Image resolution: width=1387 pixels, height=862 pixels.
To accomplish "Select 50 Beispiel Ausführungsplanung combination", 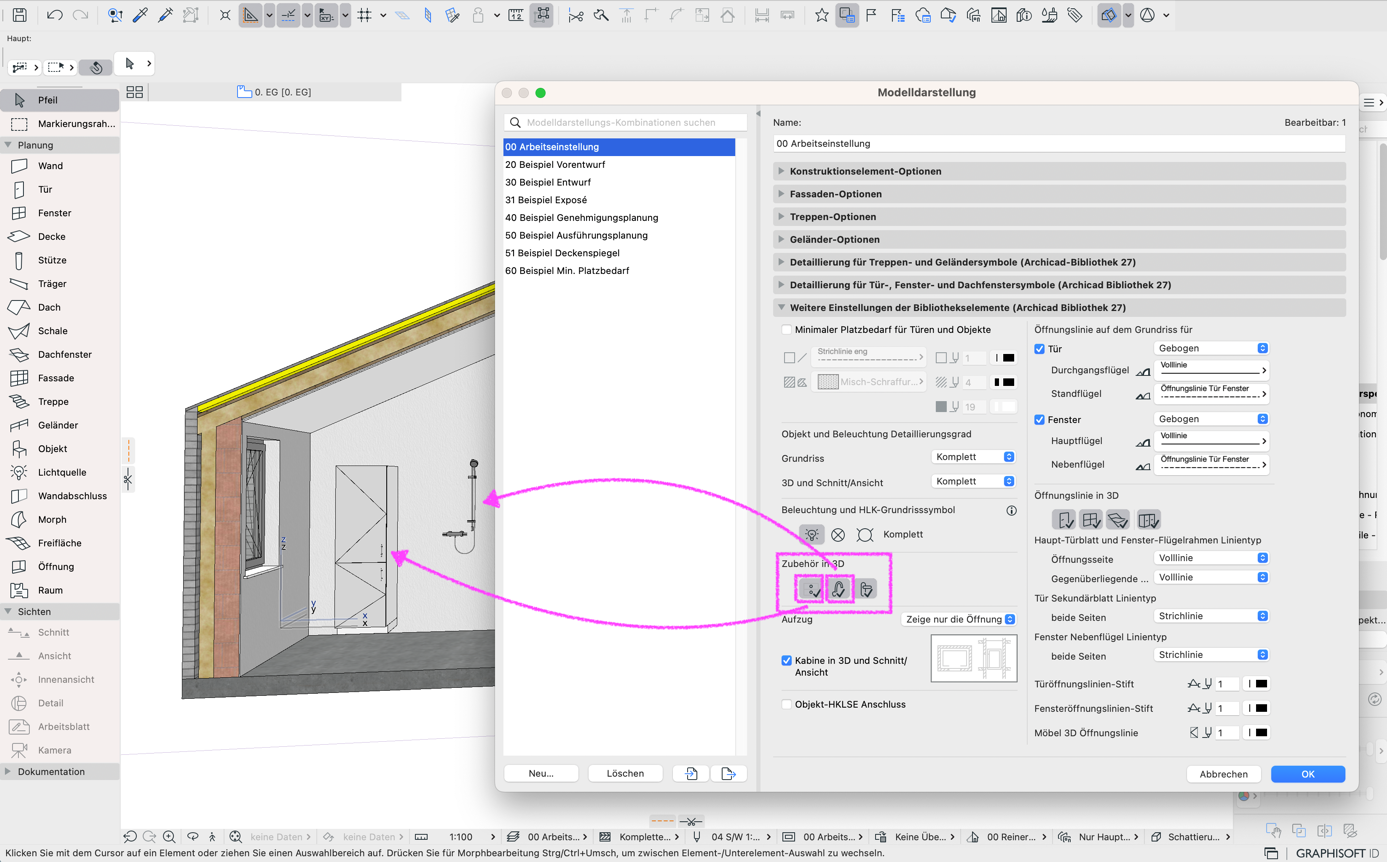I will pyautogui.click(x=619, y=235).
